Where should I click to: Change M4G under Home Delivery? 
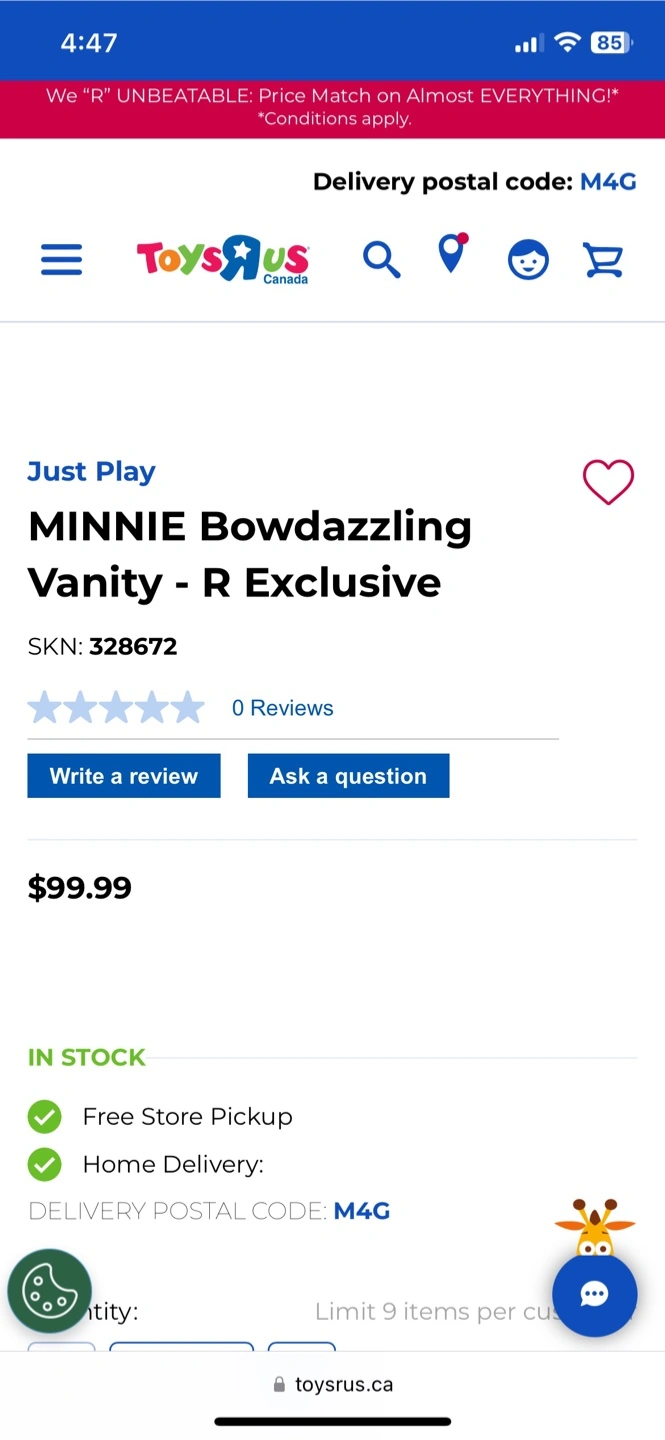pyautogui.click(x=361, y=1211)
